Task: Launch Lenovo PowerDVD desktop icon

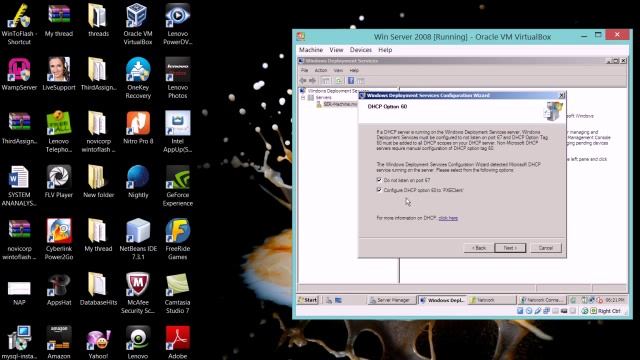Action: click(x=178, y=24)
